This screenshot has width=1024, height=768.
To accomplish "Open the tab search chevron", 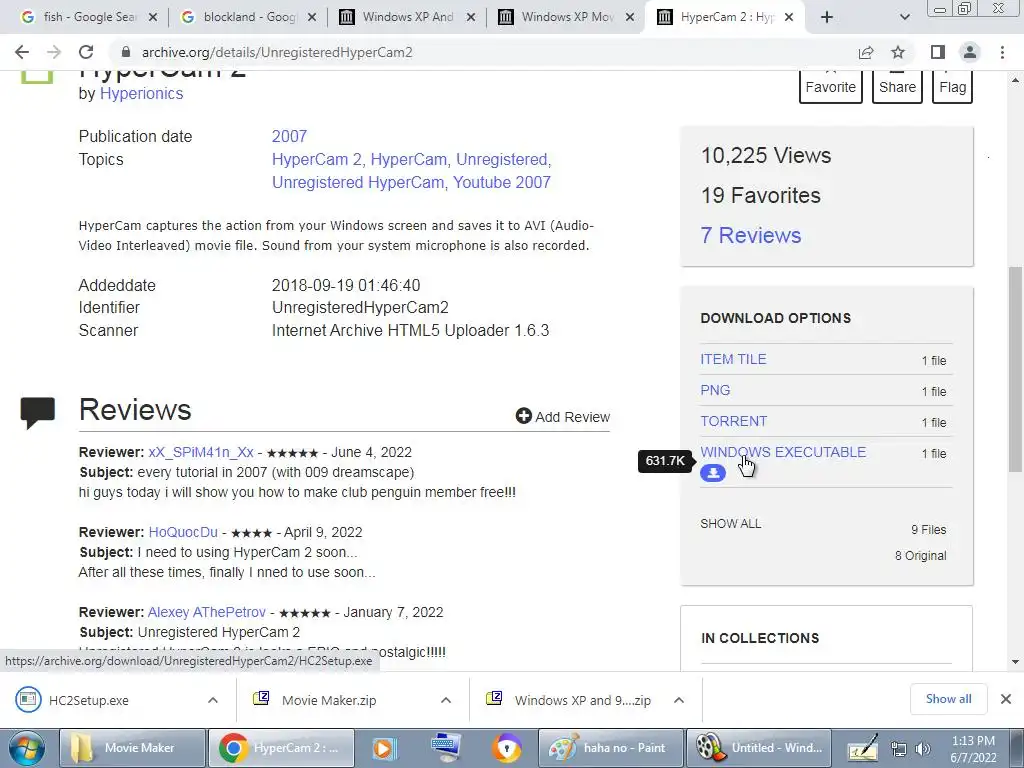I will [x=904, y=18].
